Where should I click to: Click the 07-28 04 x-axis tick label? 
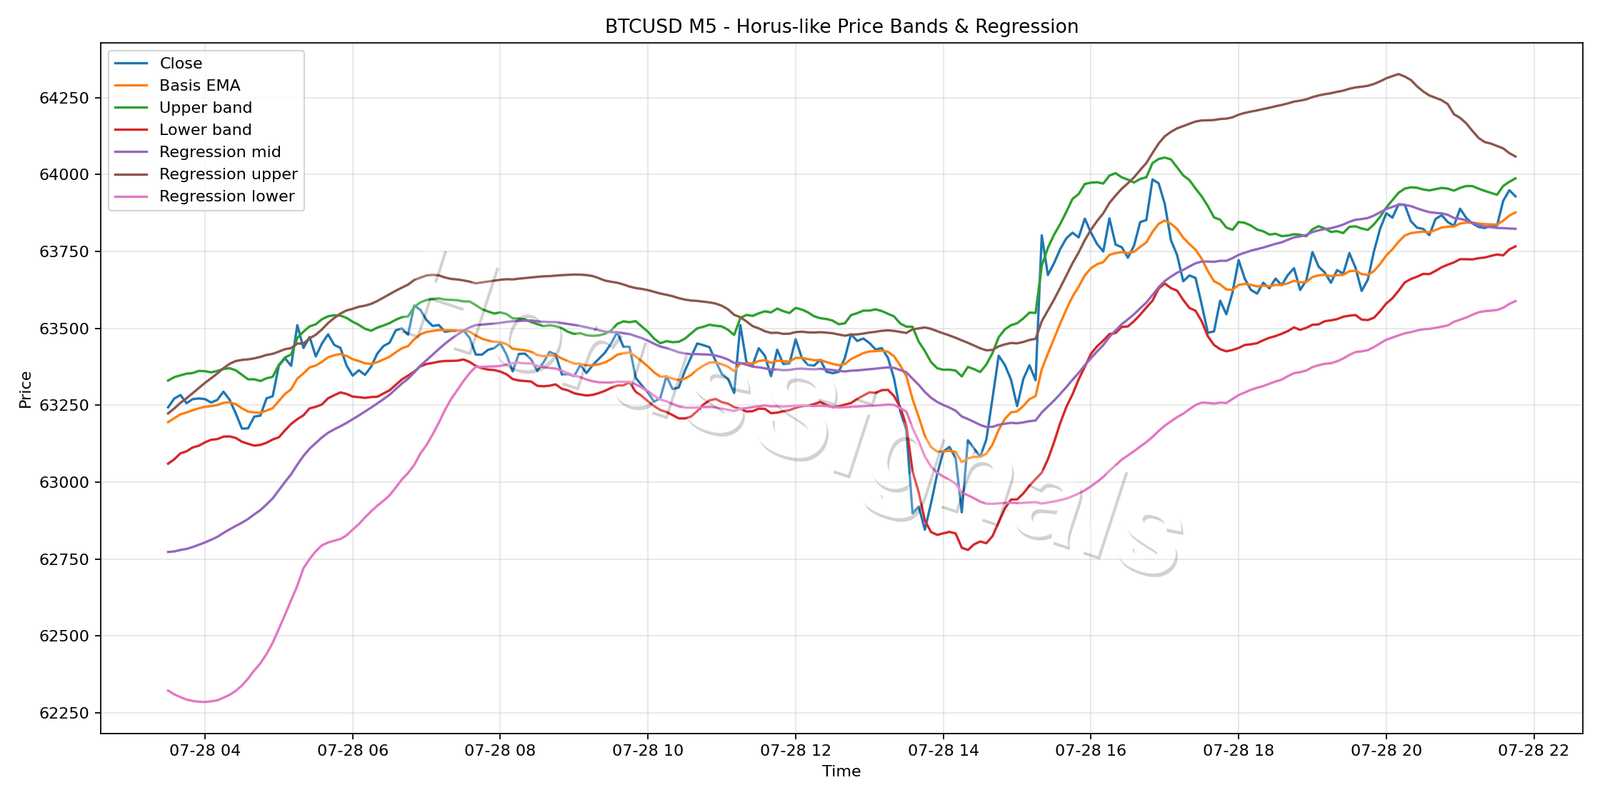point(204,749)
